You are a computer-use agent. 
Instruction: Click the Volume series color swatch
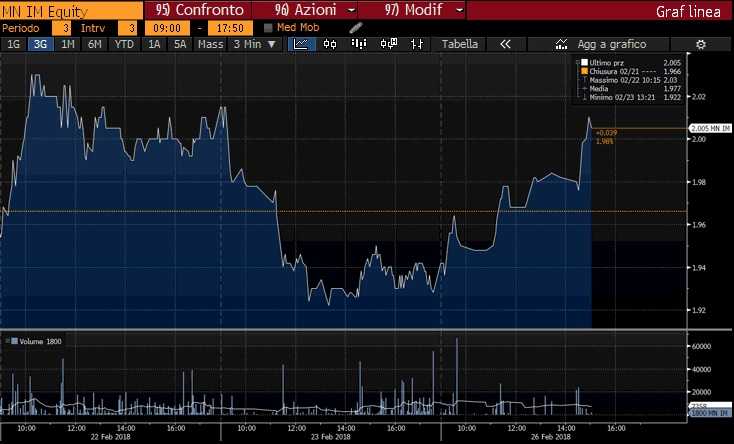(15, 341)
